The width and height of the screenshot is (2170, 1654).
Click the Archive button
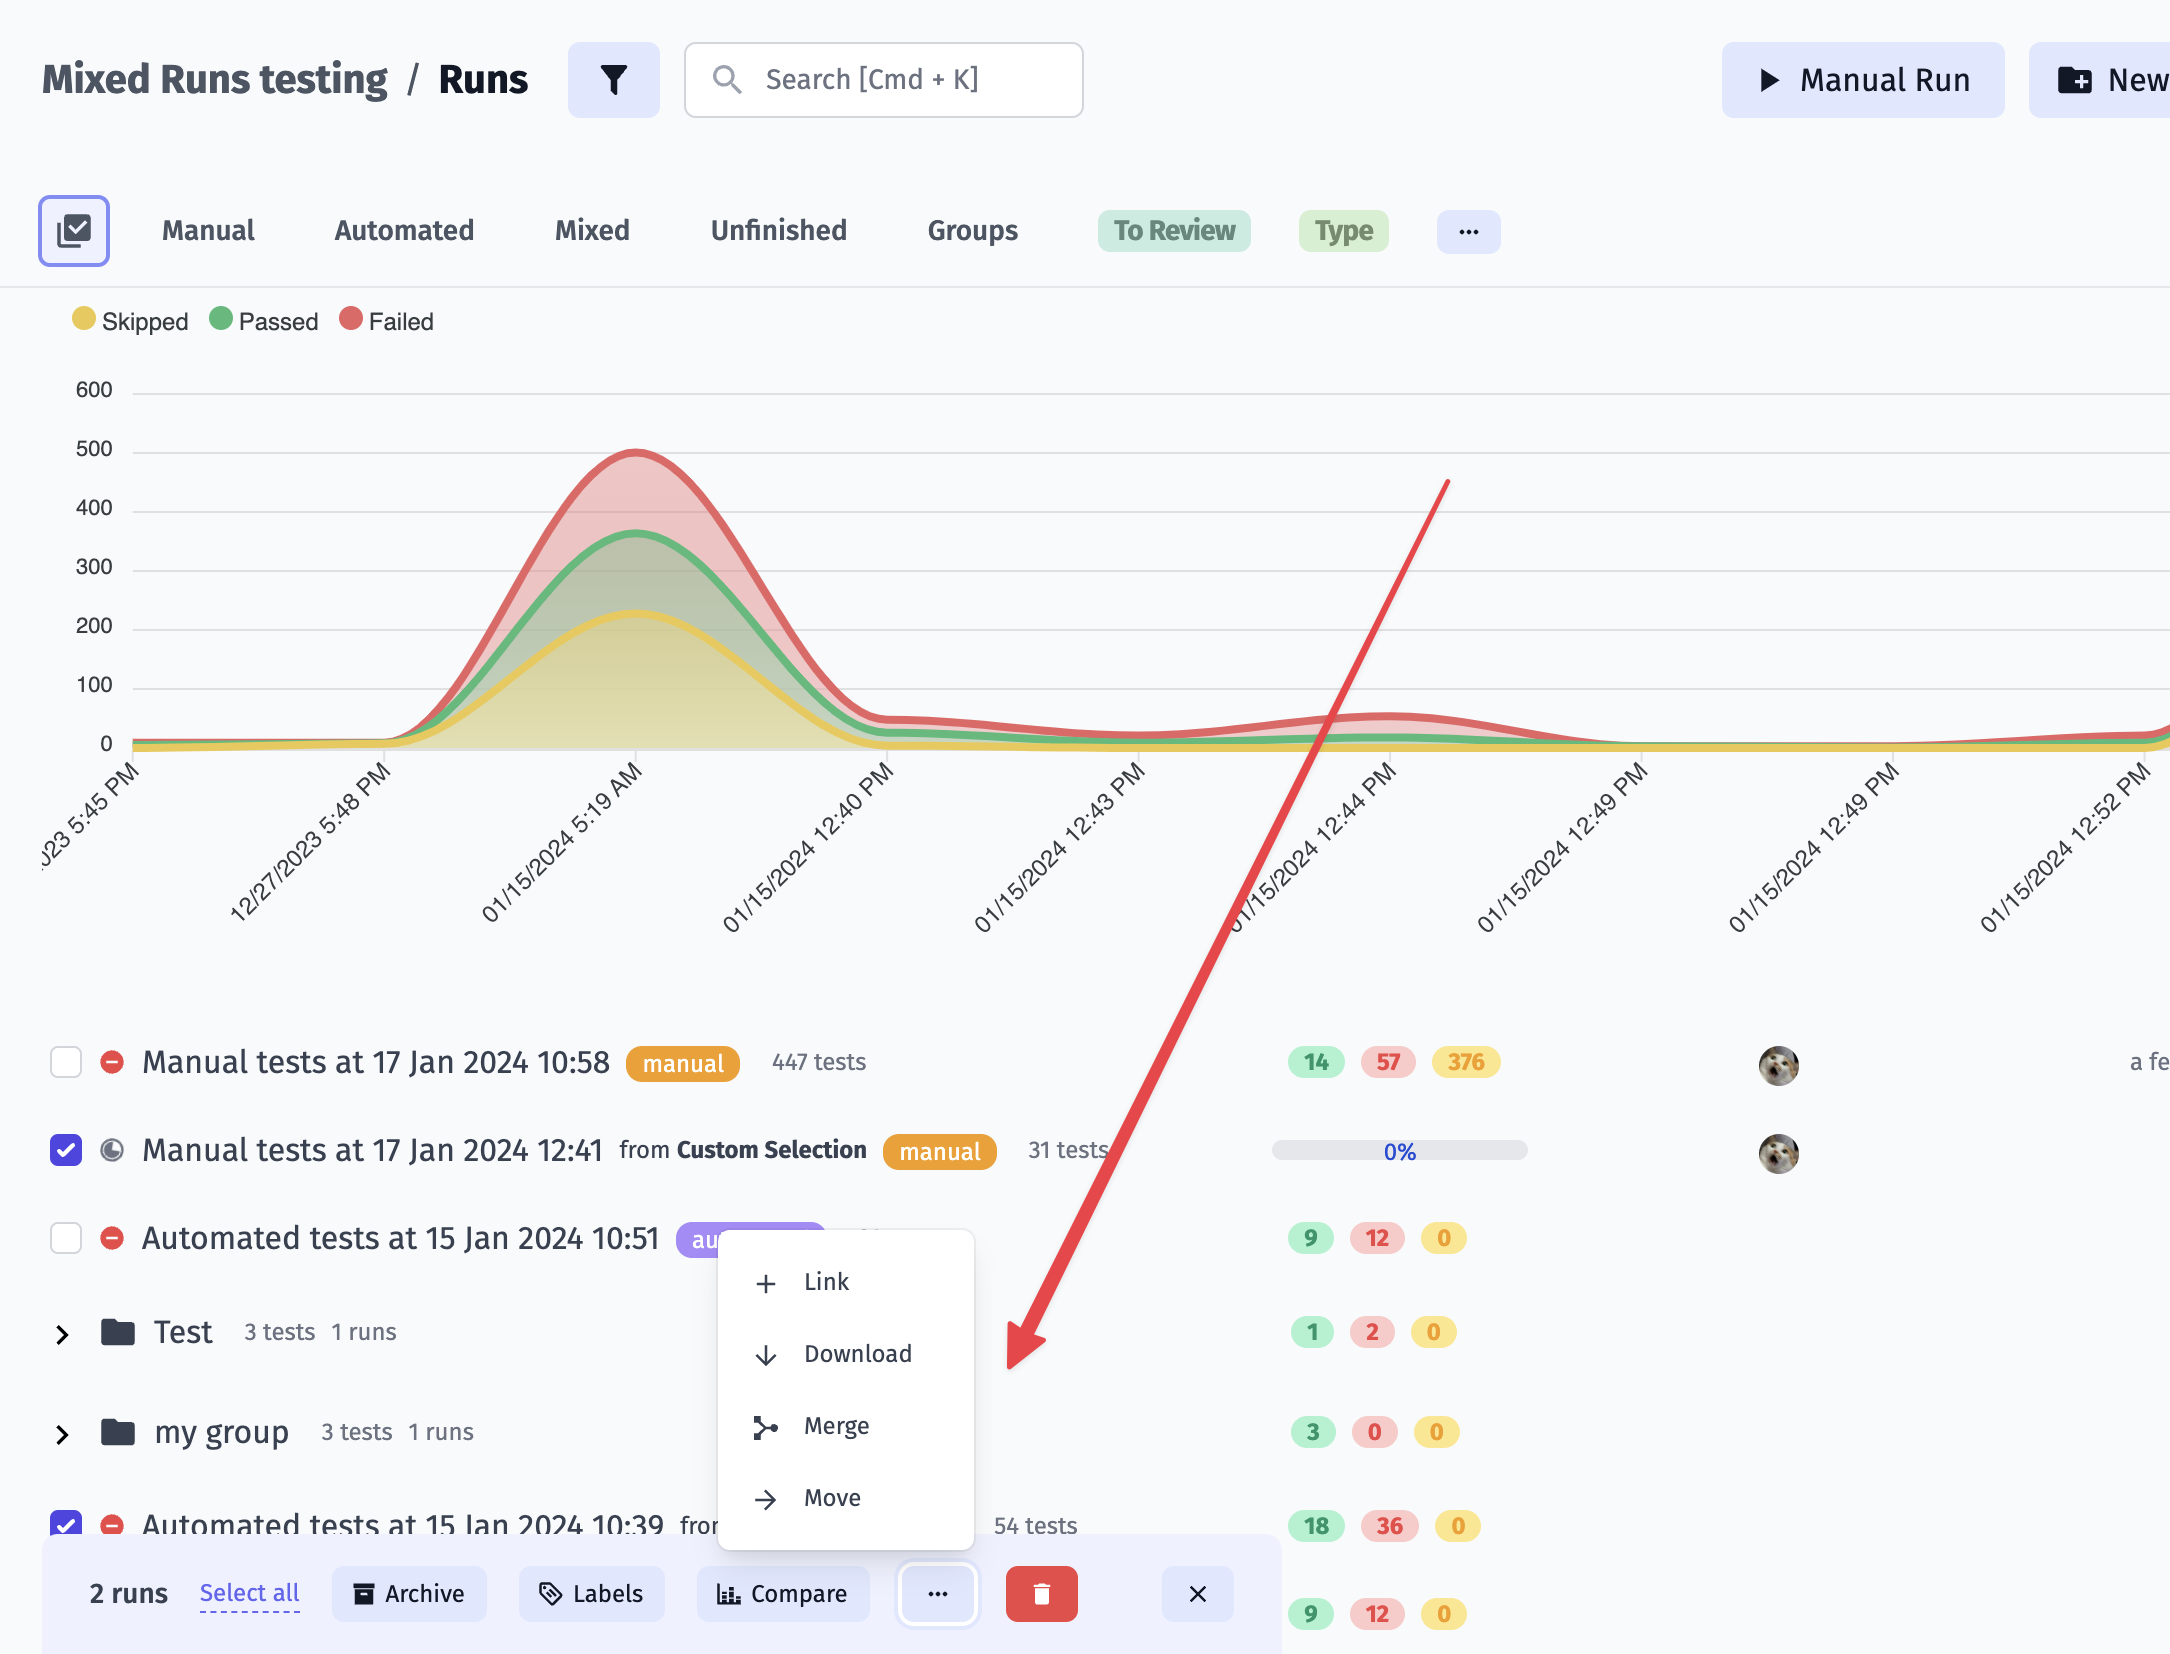coord(409,1594)
